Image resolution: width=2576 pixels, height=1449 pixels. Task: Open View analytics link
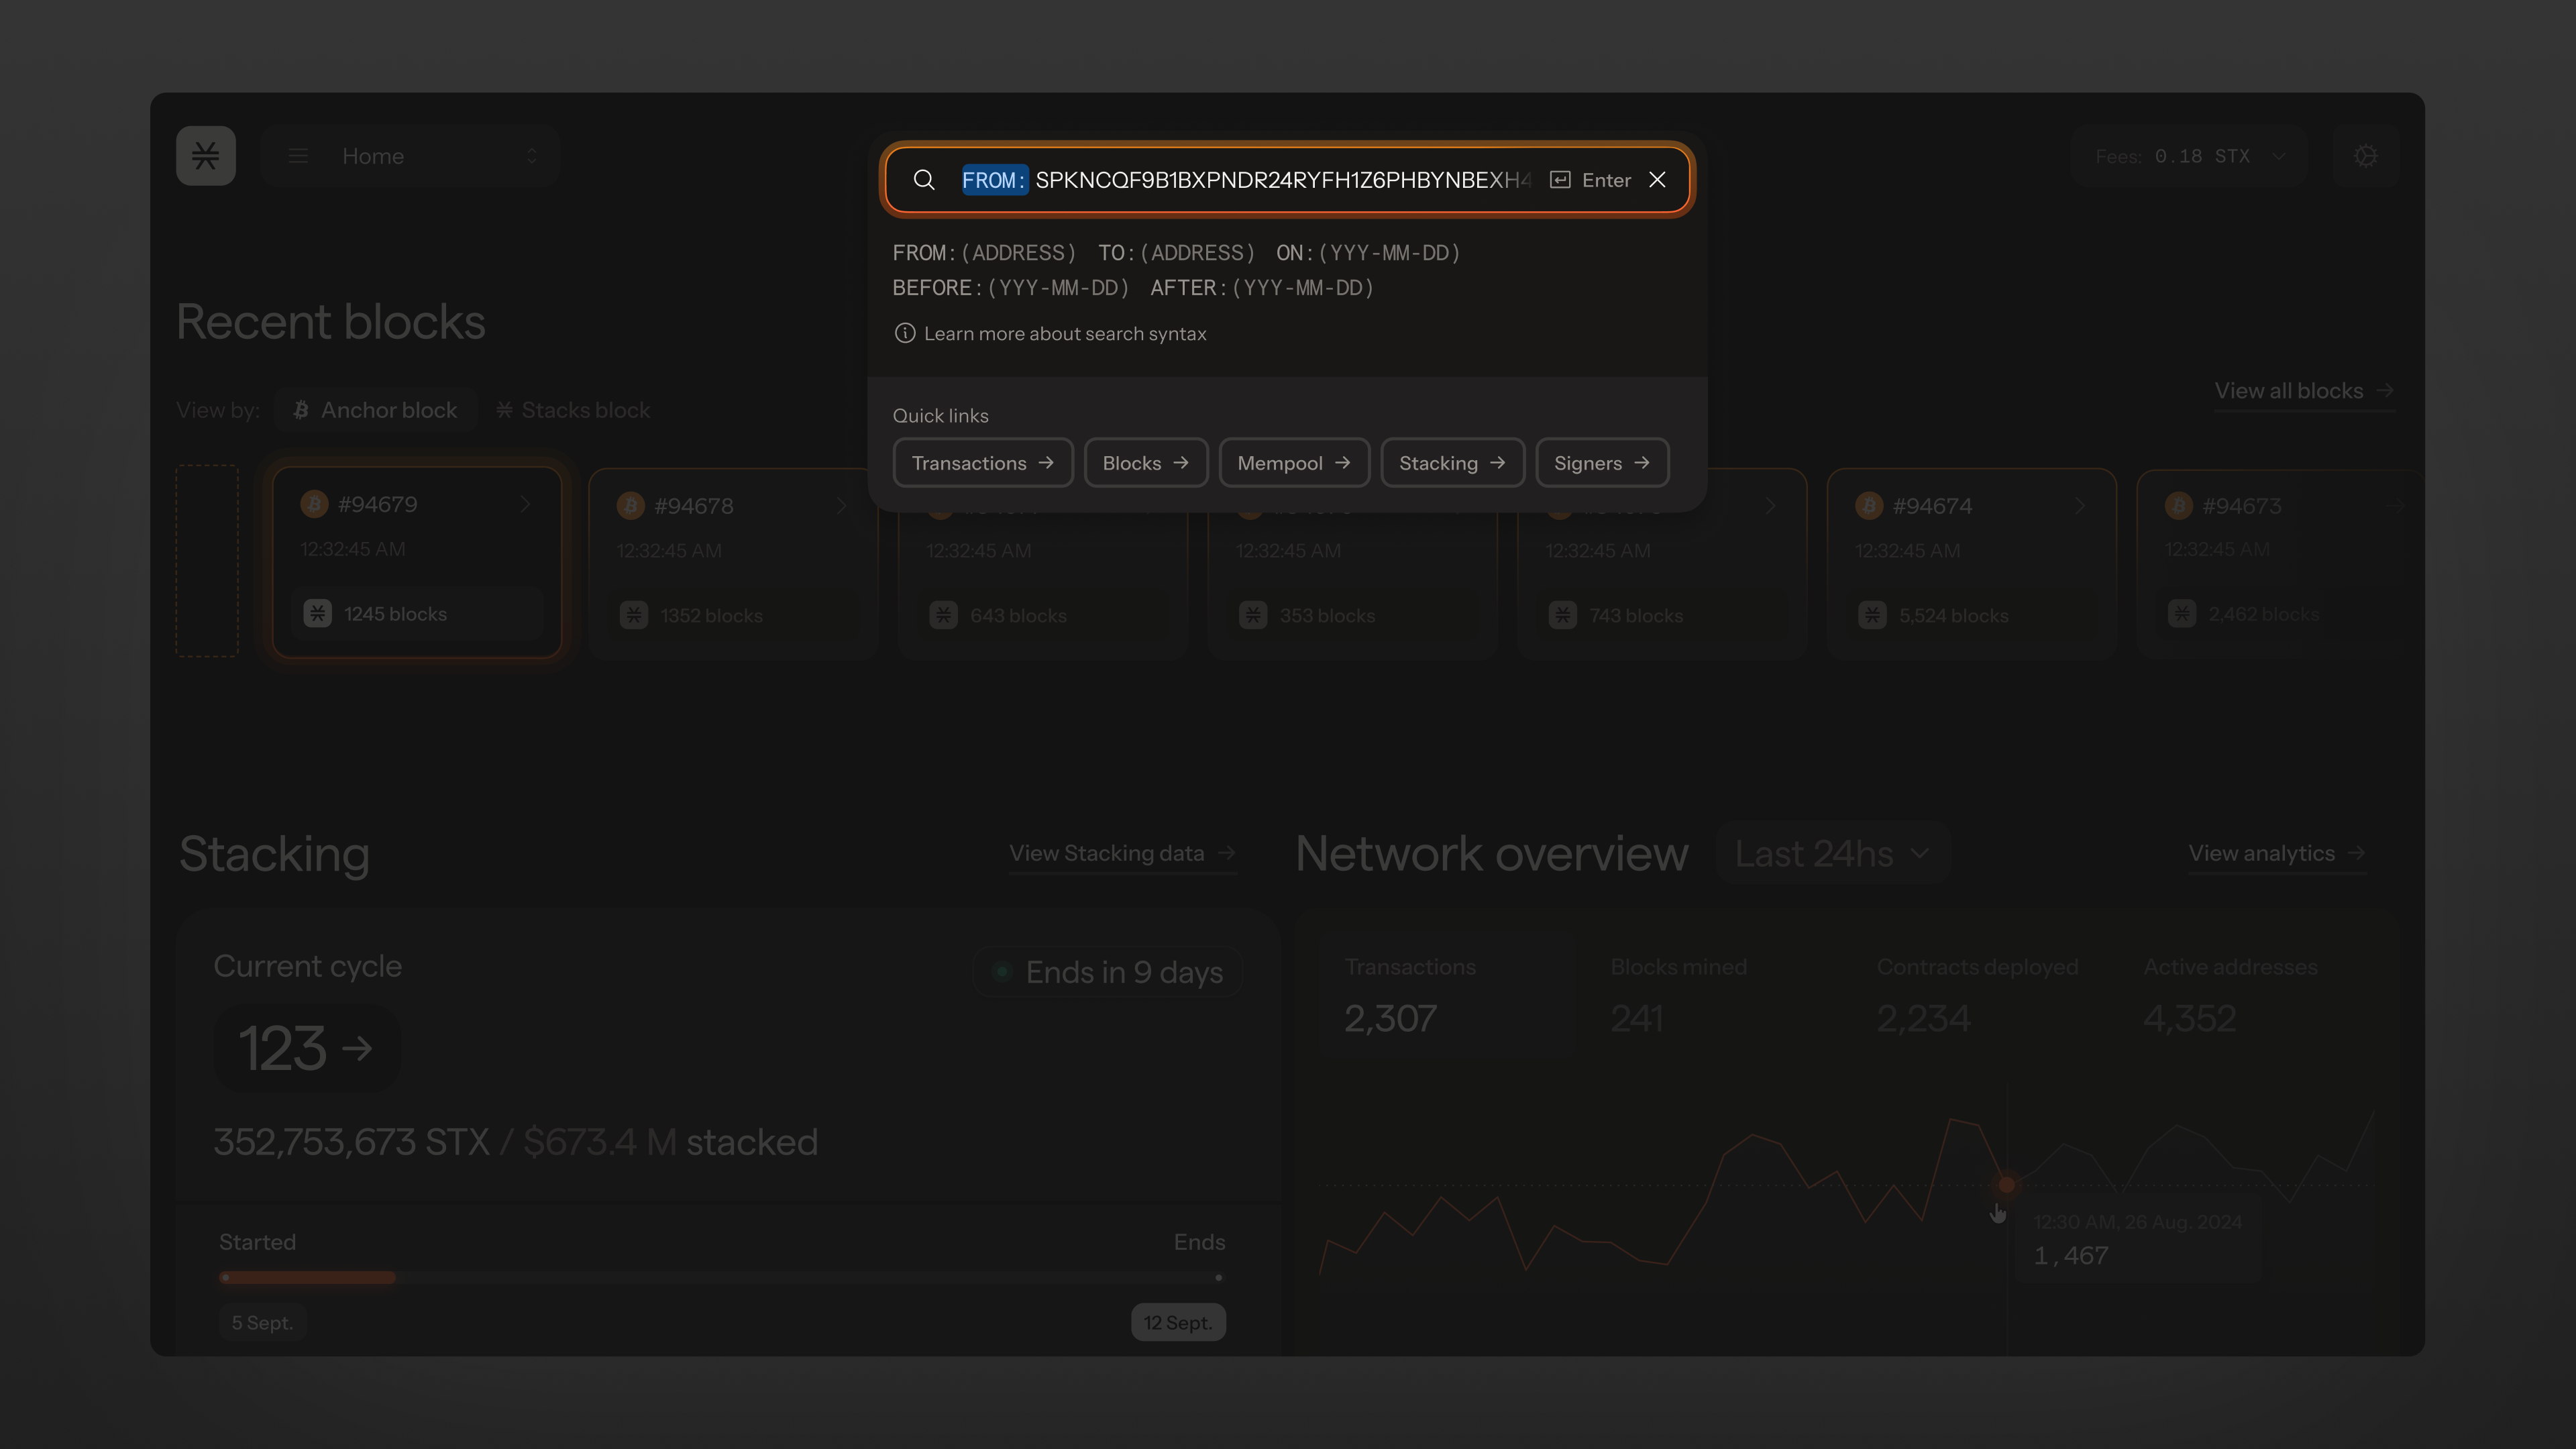2277,854
